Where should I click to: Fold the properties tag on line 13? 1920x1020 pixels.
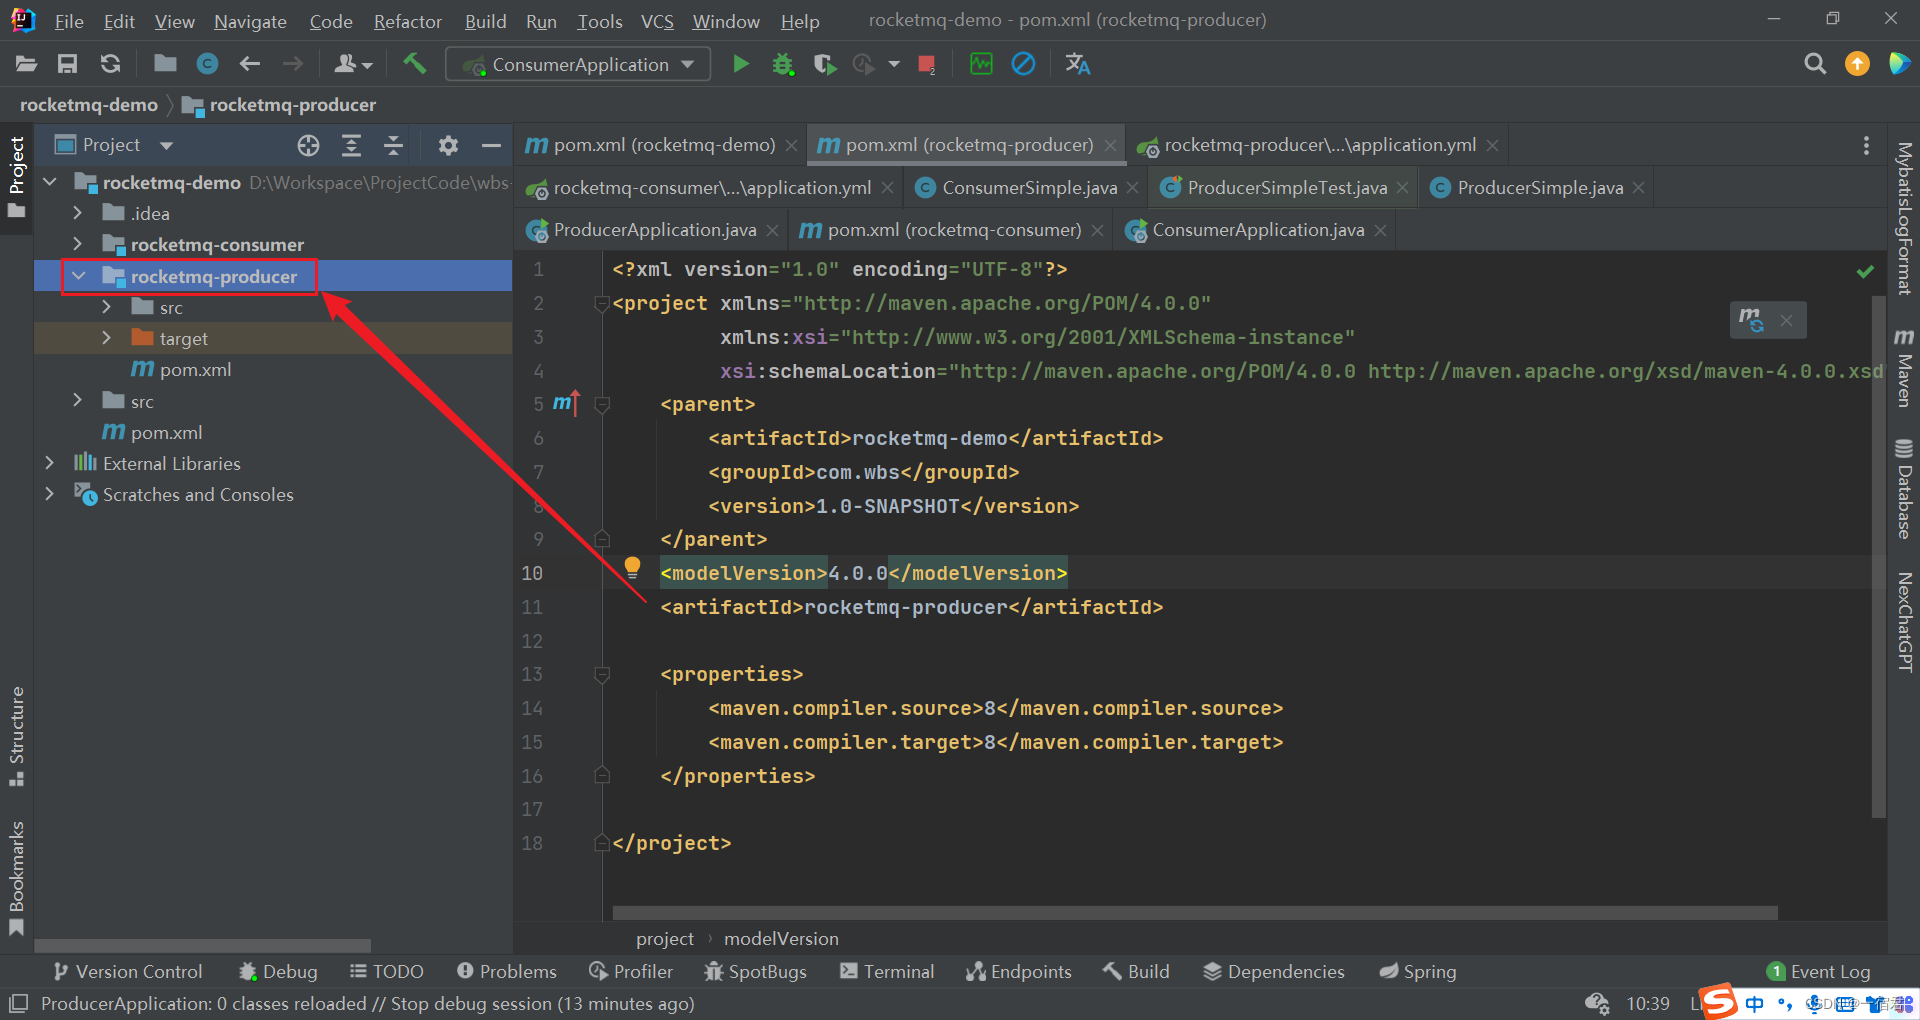(x=602, y=675)
